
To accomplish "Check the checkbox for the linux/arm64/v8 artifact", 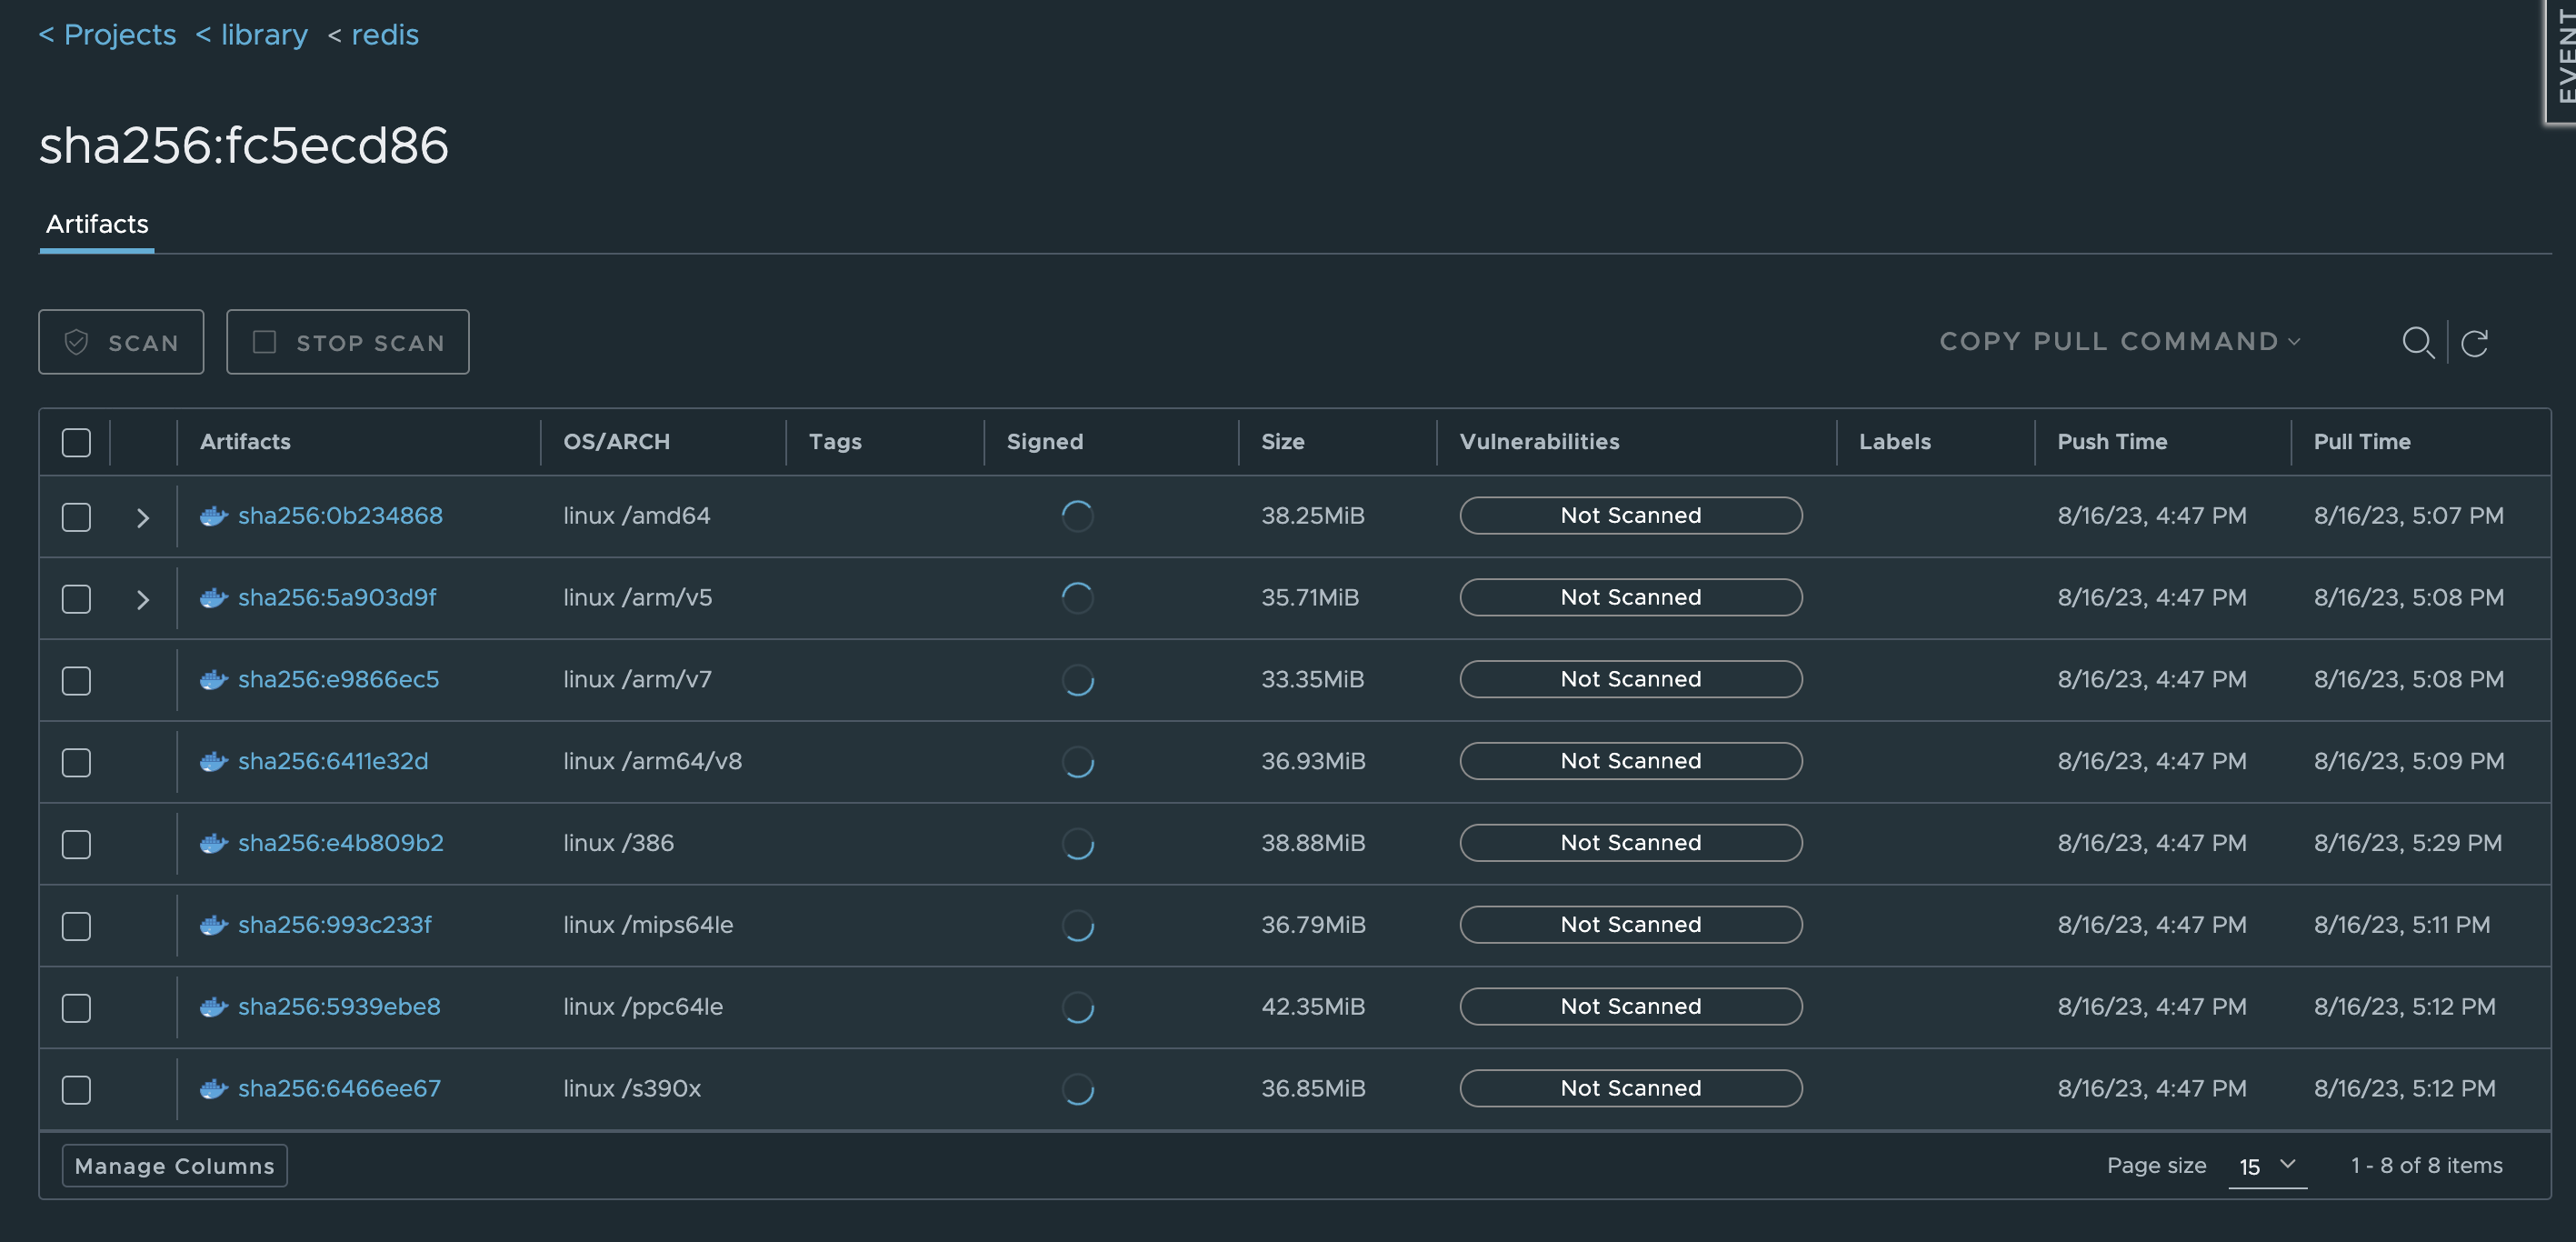I will (x=75, y=761).
